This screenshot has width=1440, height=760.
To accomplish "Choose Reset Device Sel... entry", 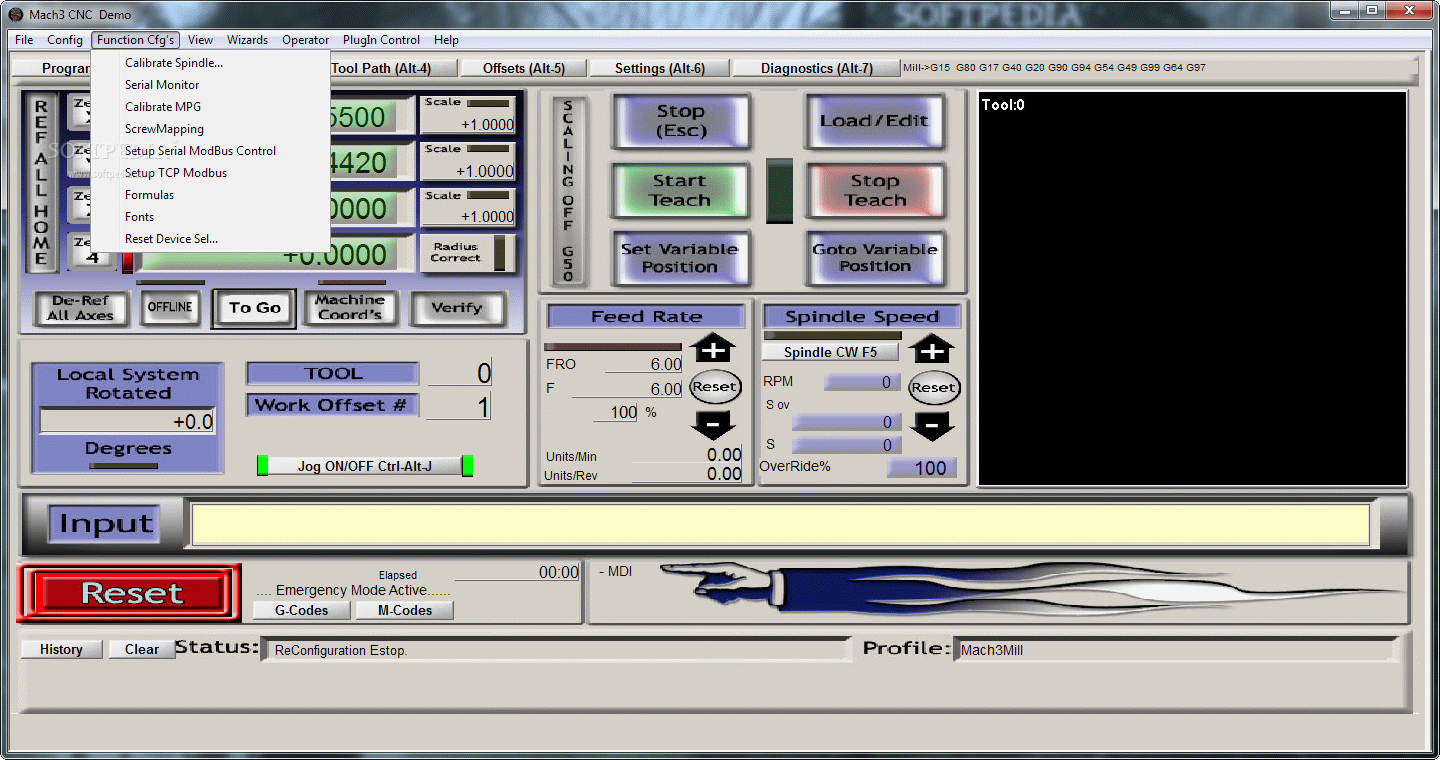I will pyautogui.click(x=210, y=239).
